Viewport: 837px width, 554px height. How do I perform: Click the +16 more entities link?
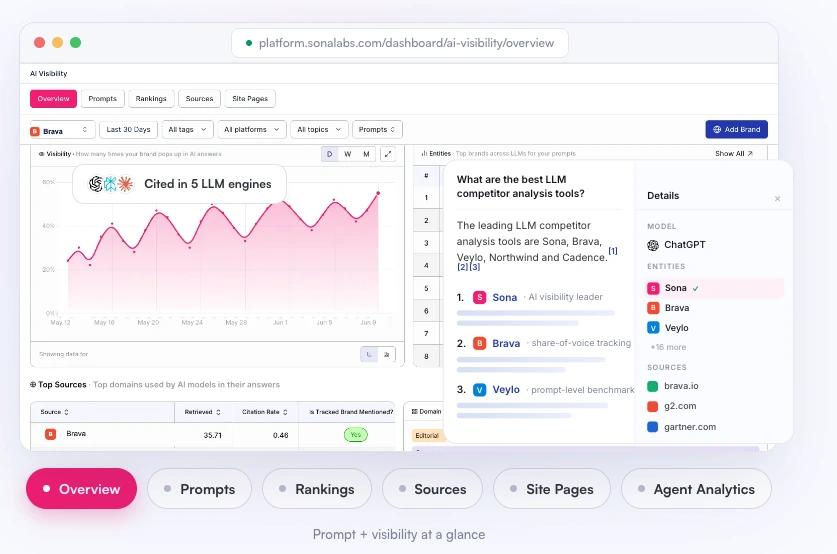coord(668,347)
